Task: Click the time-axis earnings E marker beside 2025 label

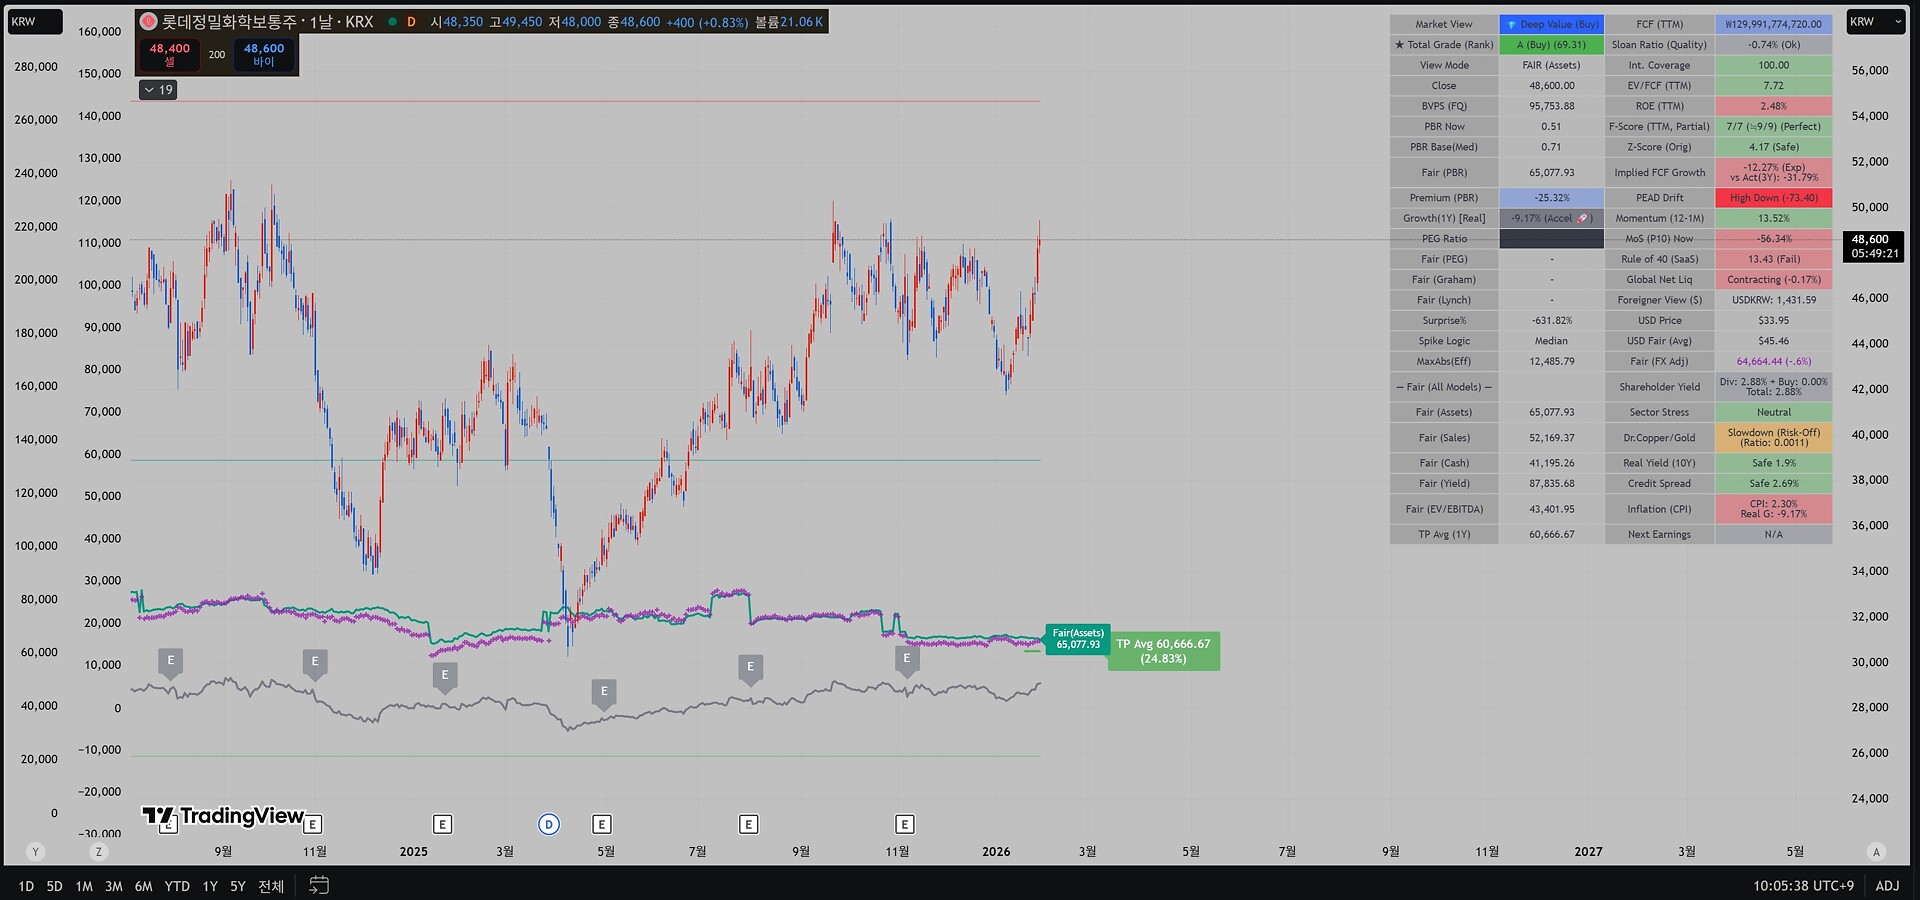Action: coord(442,824)
